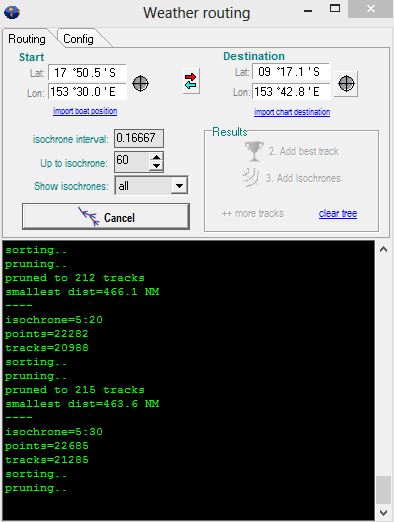The height and width of the screenshot is (522, 394).
Task: Click the ++ more tracks option
Action: (x=253, y=213)
